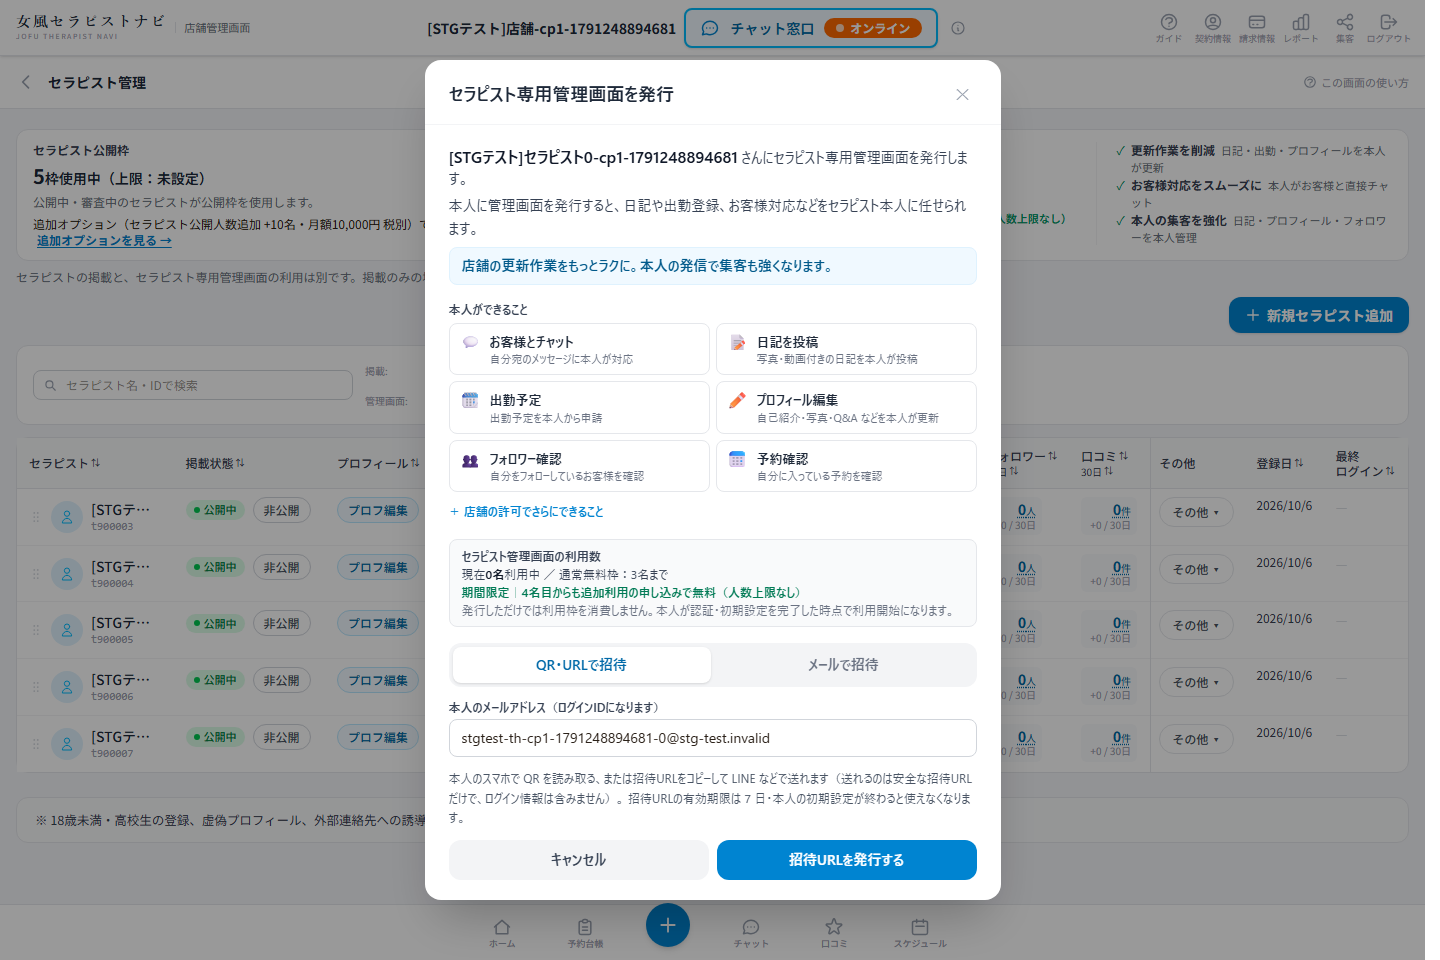Viewport: 1440px width, 960px height.
Task: Close the セラピスト専用管理画面を発行 dialog
Action: (x=962, y=94)
